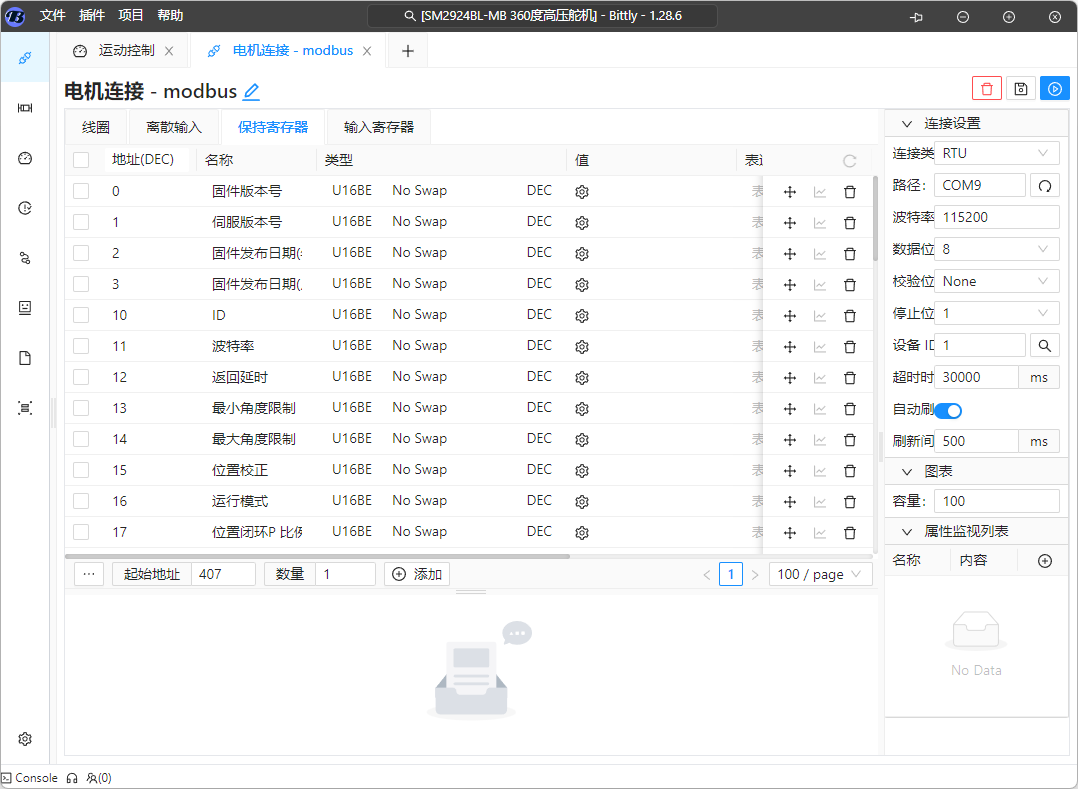Screen dimensions: 1078x789
Task: Open the 100 / page size dropdown
Action: click(820, 574)
